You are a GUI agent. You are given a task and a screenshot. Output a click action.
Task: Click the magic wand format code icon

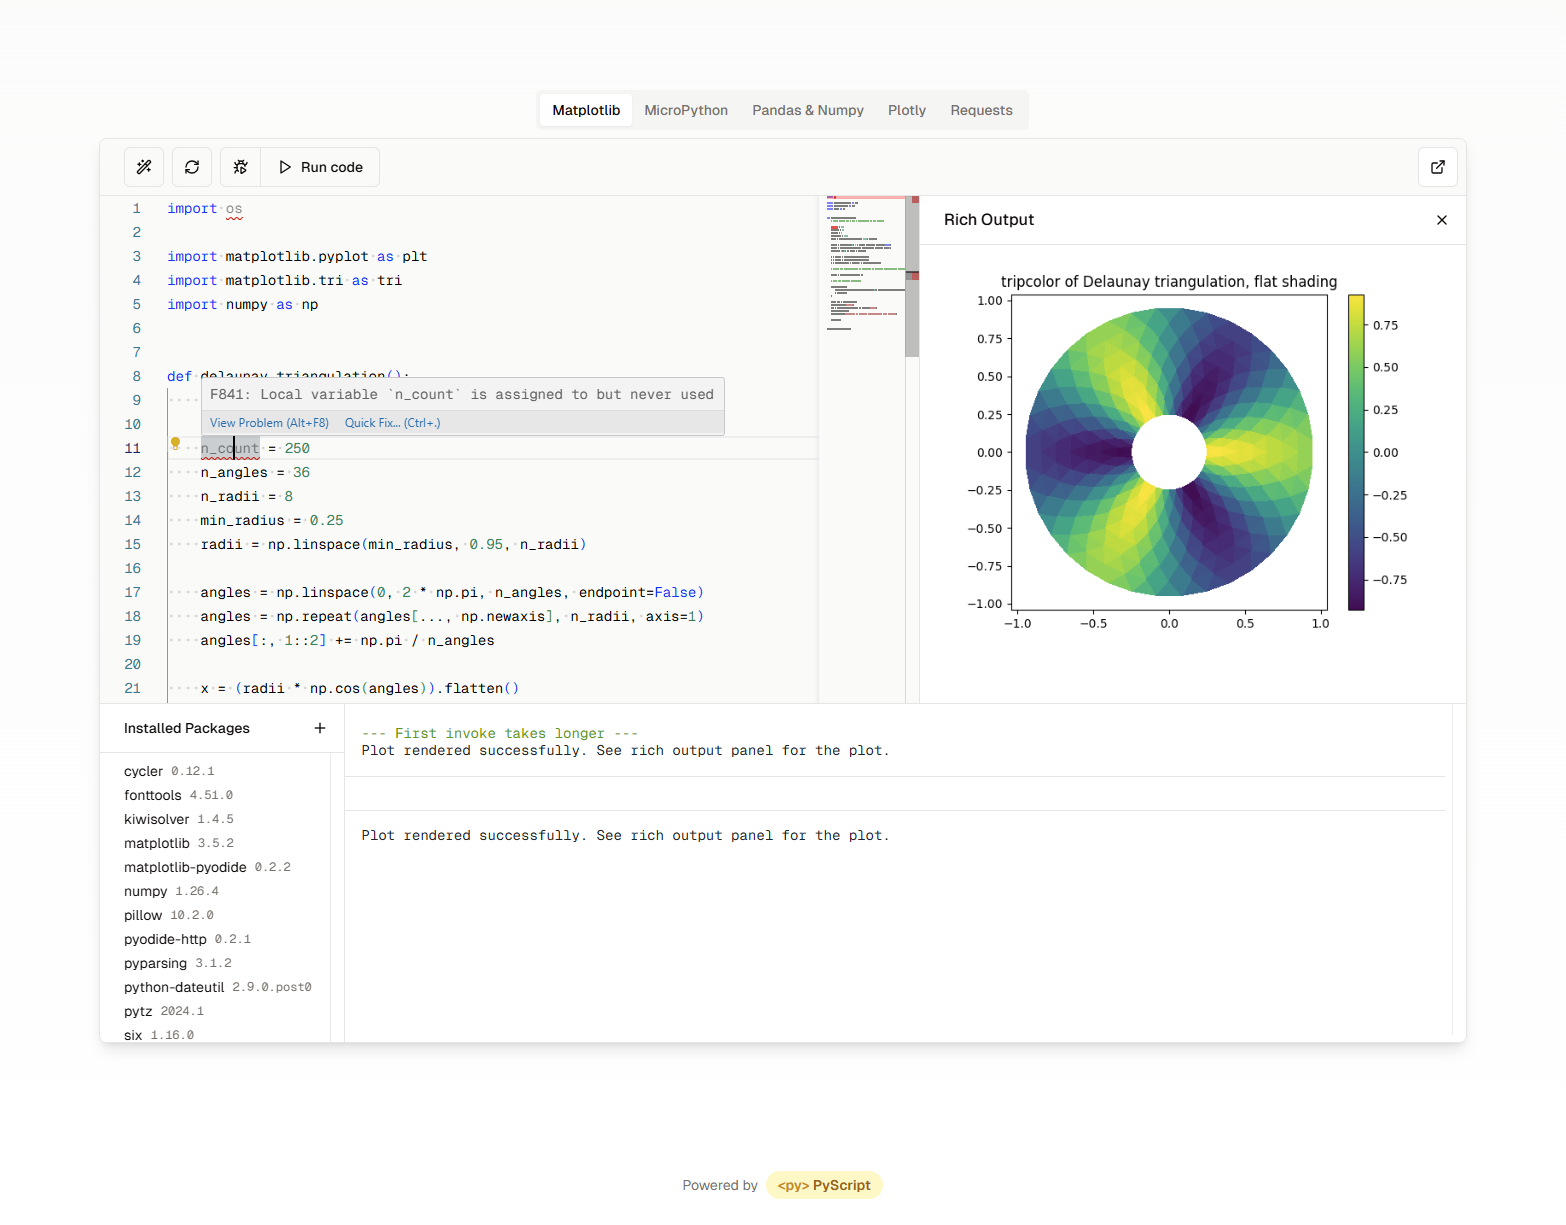144,167
